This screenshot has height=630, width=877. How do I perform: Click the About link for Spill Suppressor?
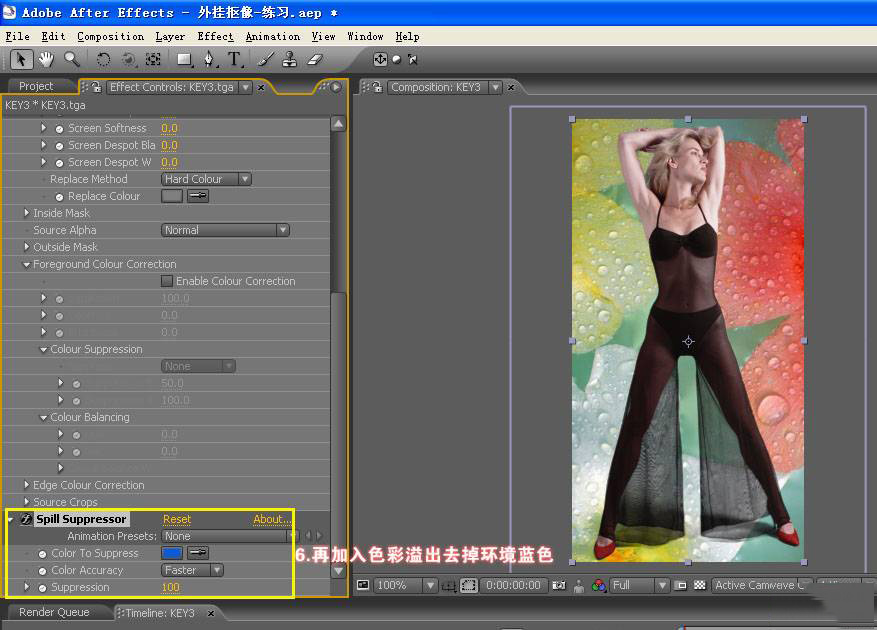pos(272,519)
